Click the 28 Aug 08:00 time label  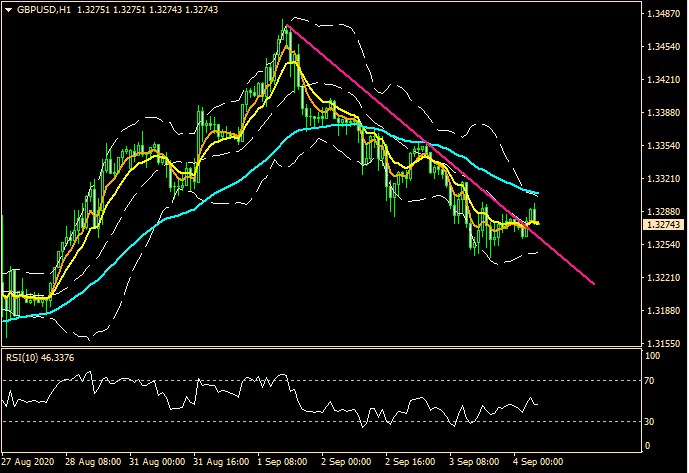click(93, 462)
